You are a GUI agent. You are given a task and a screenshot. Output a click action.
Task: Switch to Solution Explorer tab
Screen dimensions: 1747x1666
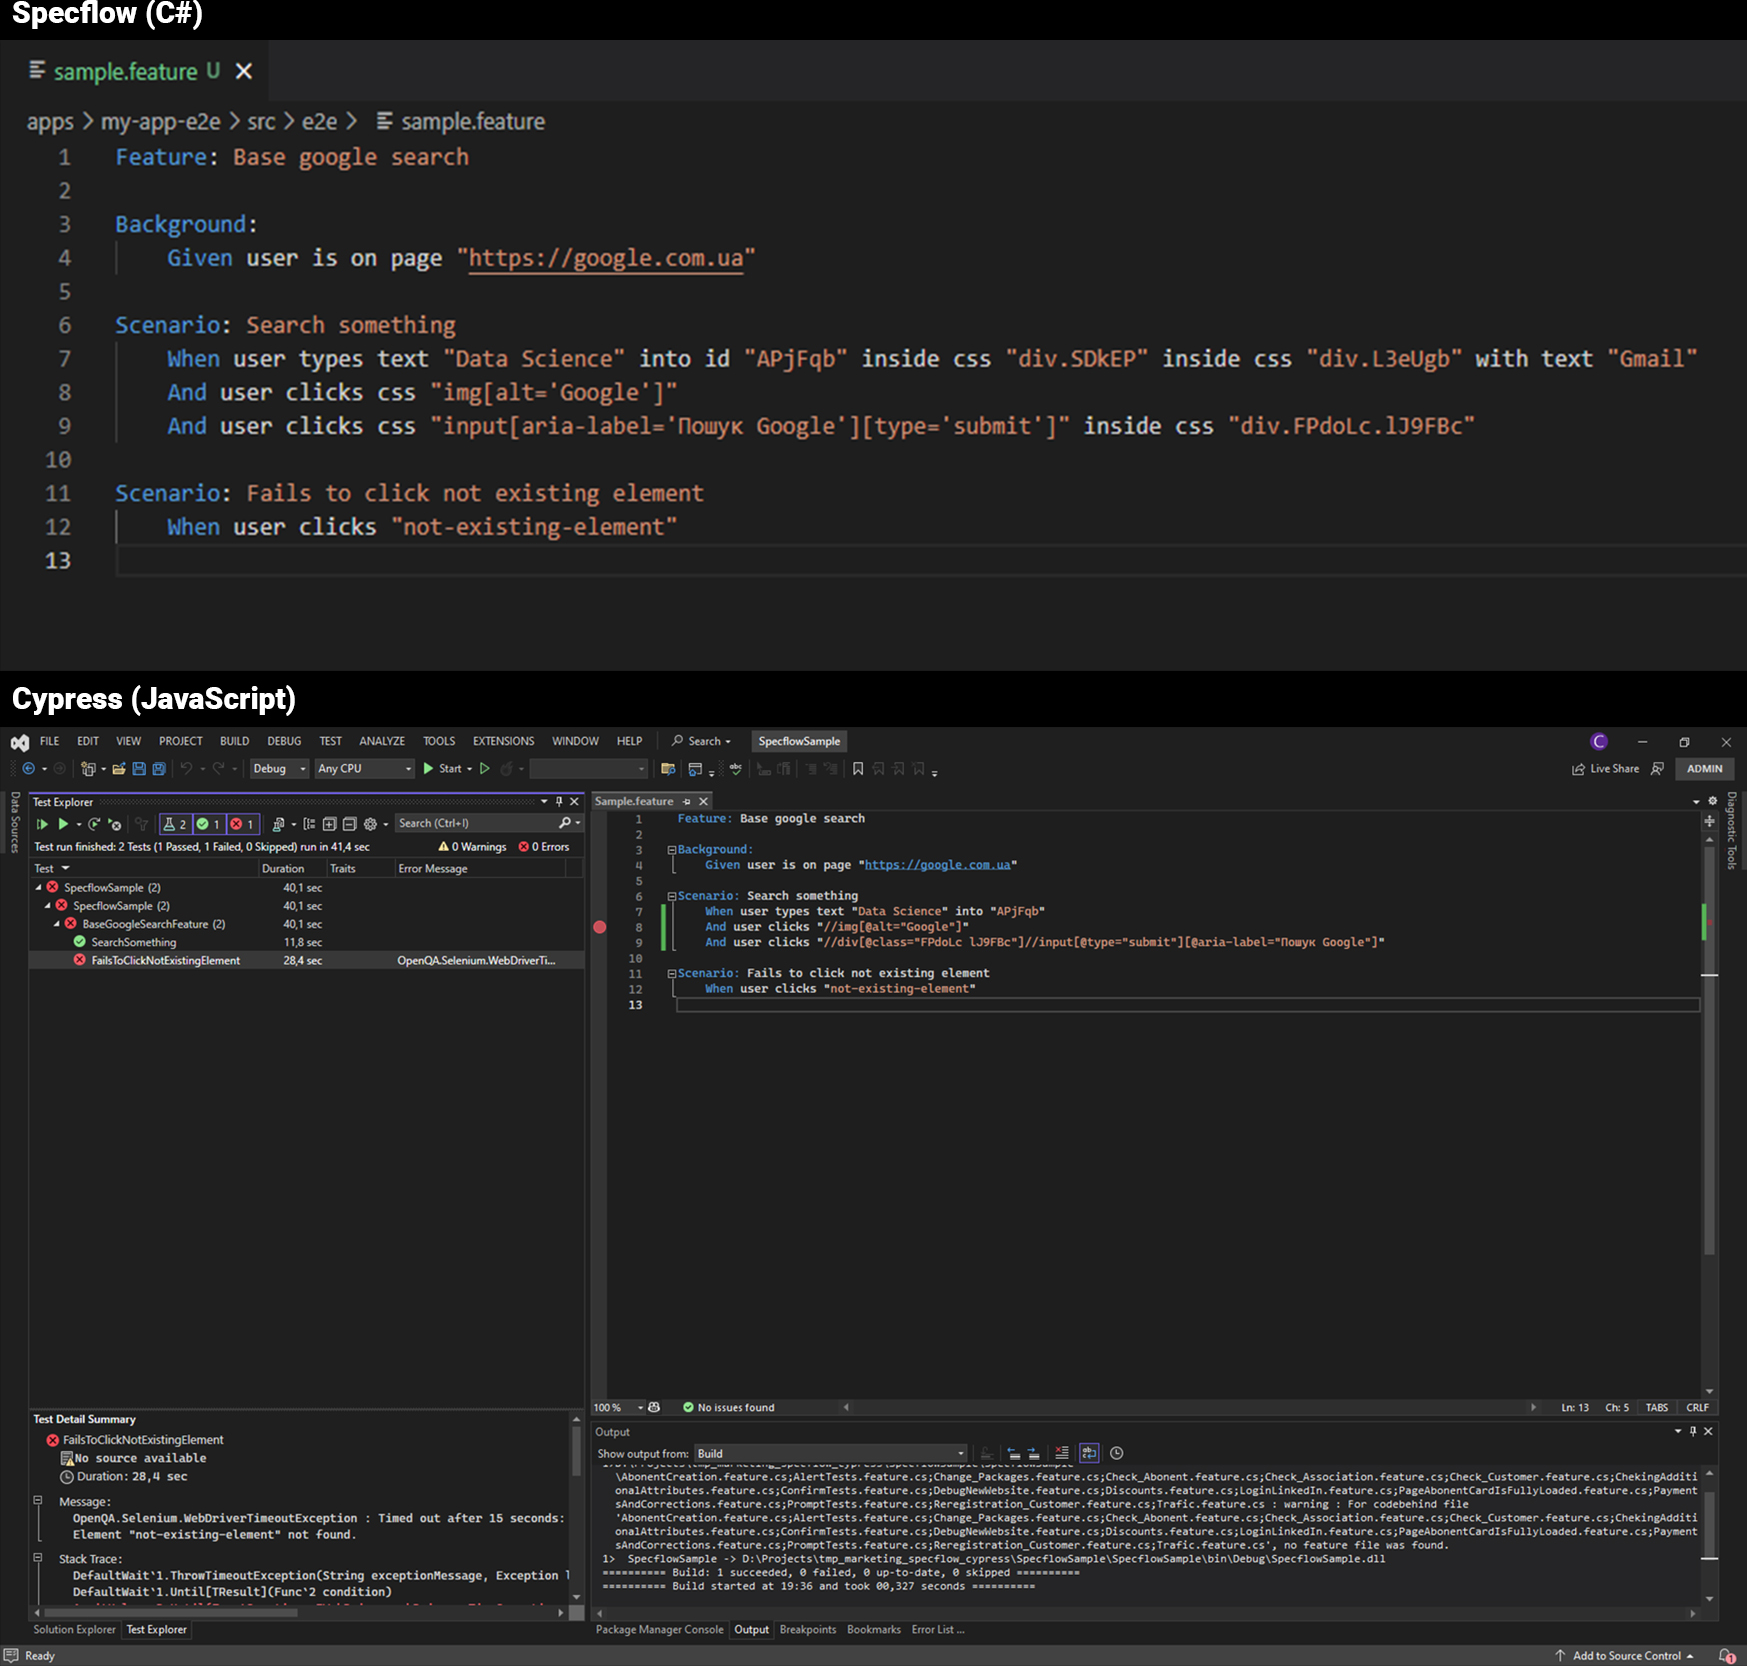75,1630
